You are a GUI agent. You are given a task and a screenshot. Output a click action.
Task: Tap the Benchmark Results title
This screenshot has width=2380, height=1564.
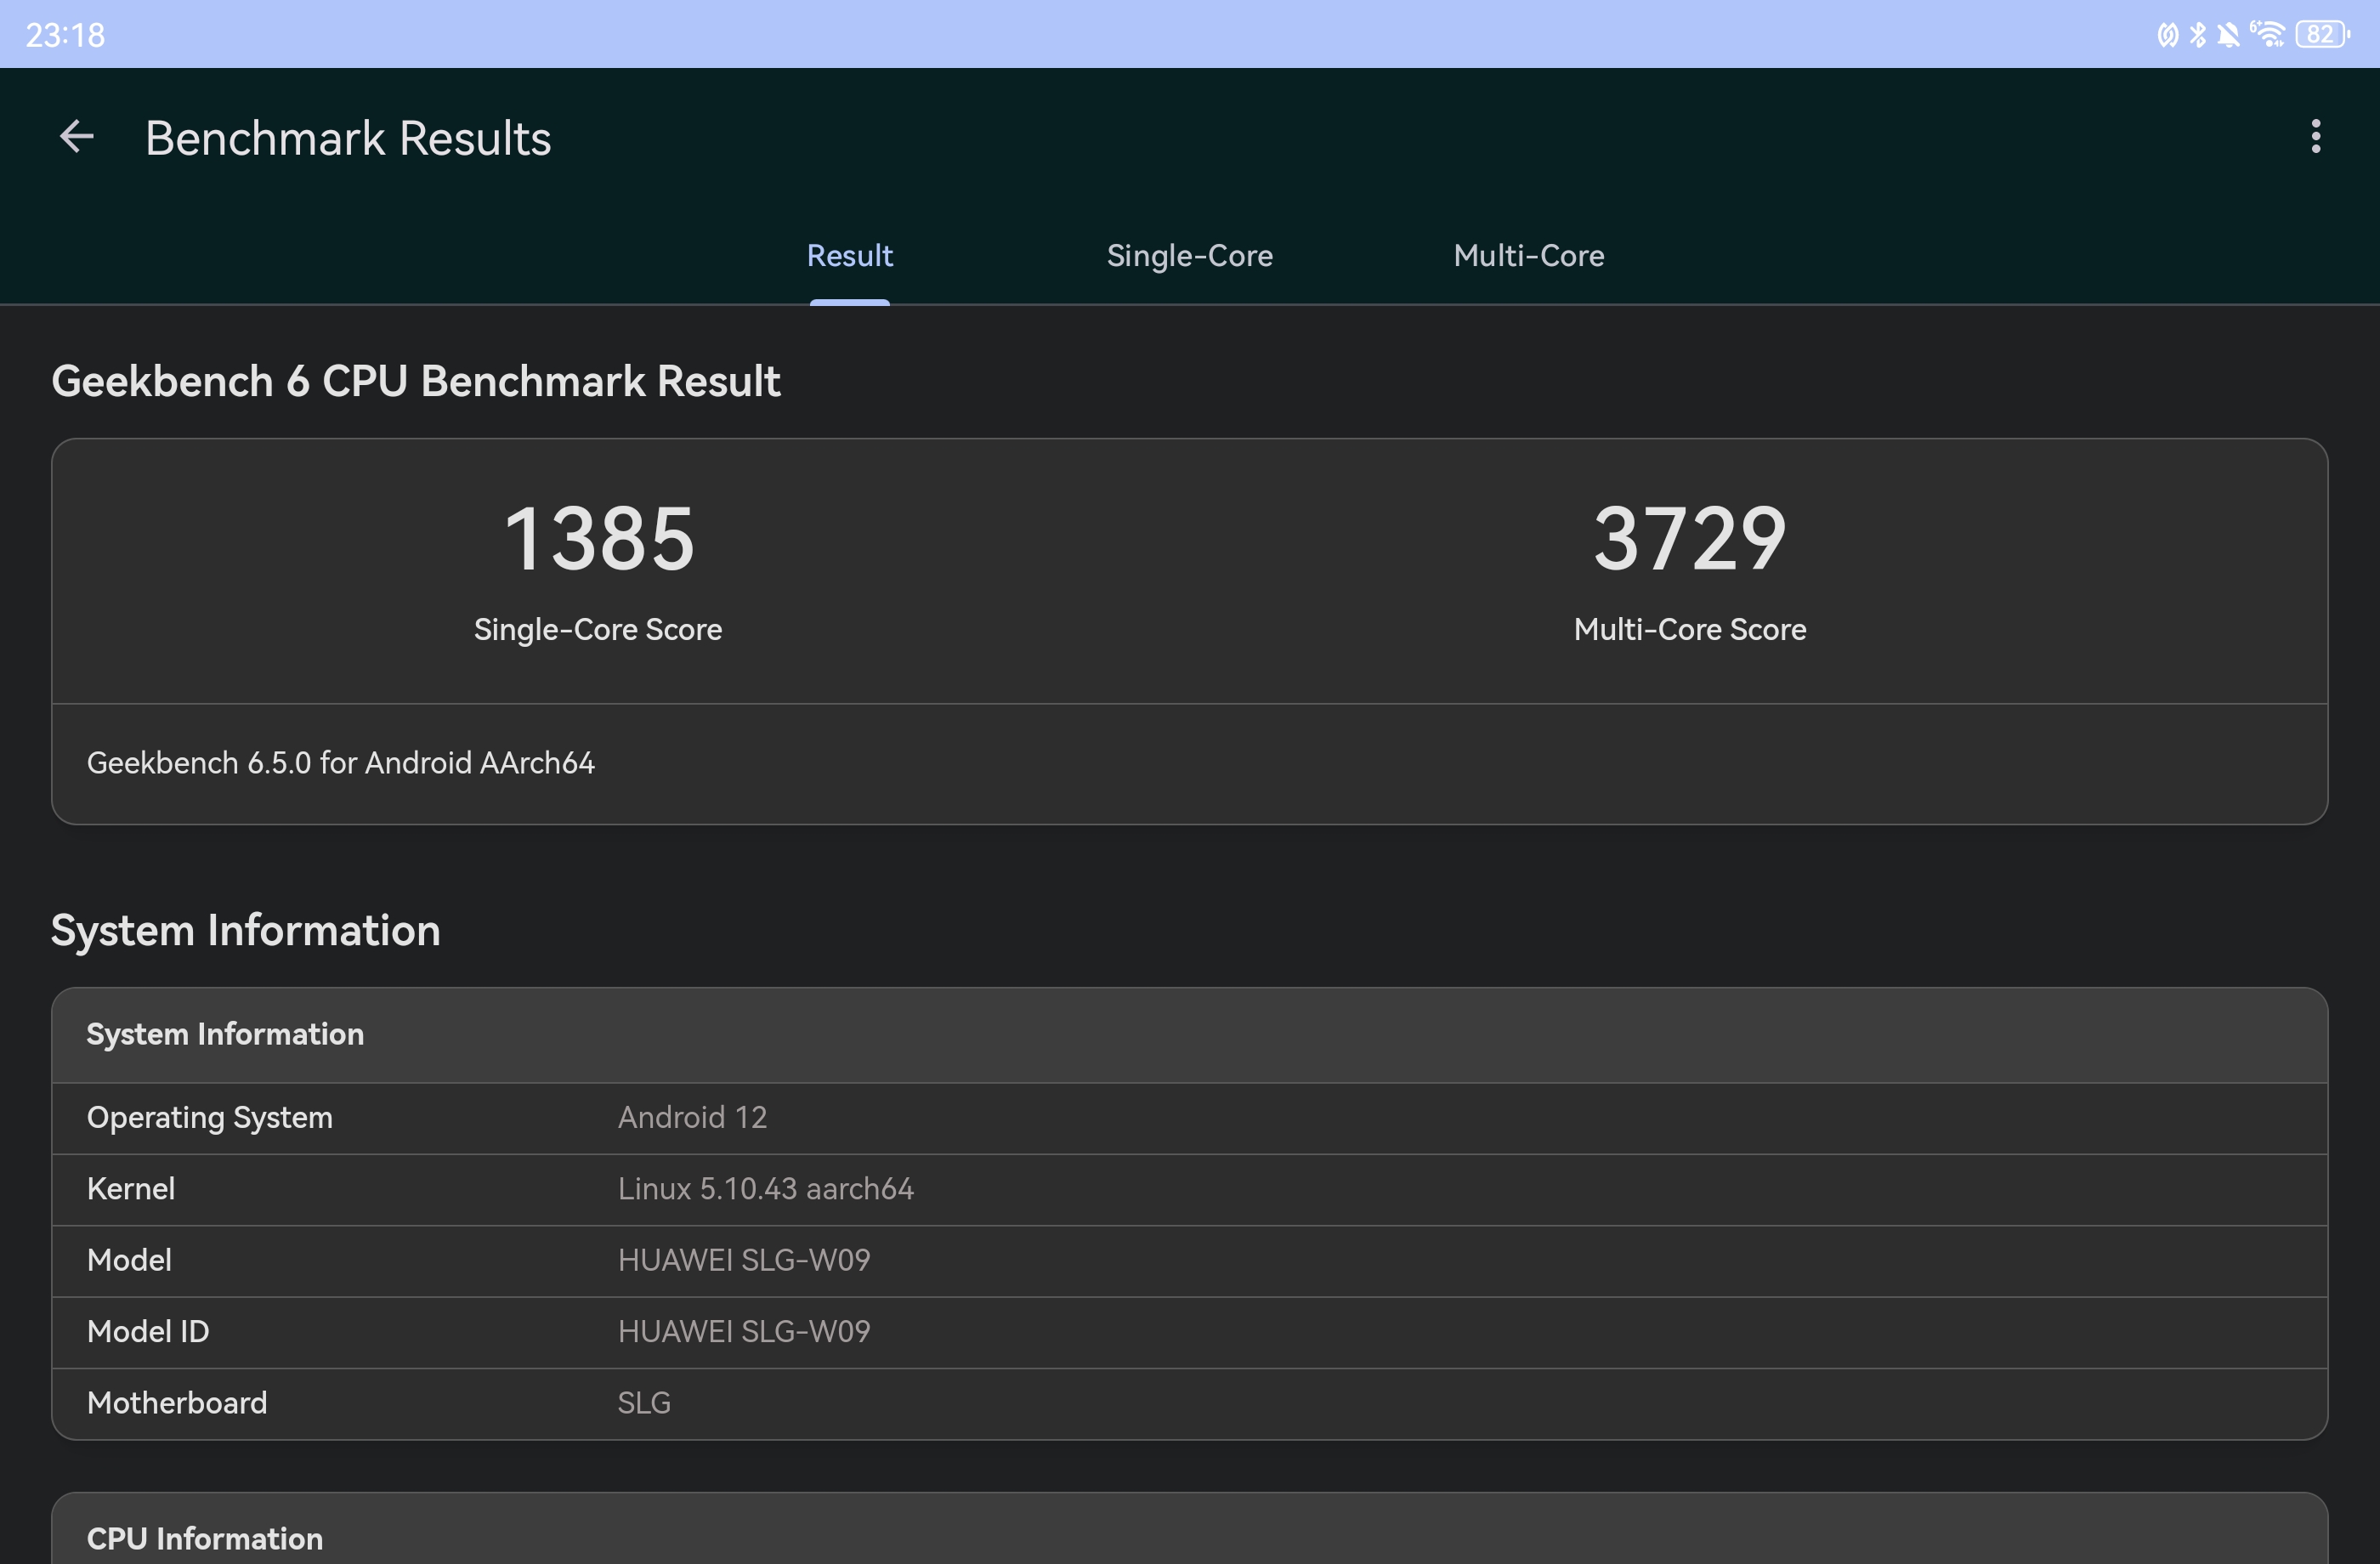[x=348, y=138]
